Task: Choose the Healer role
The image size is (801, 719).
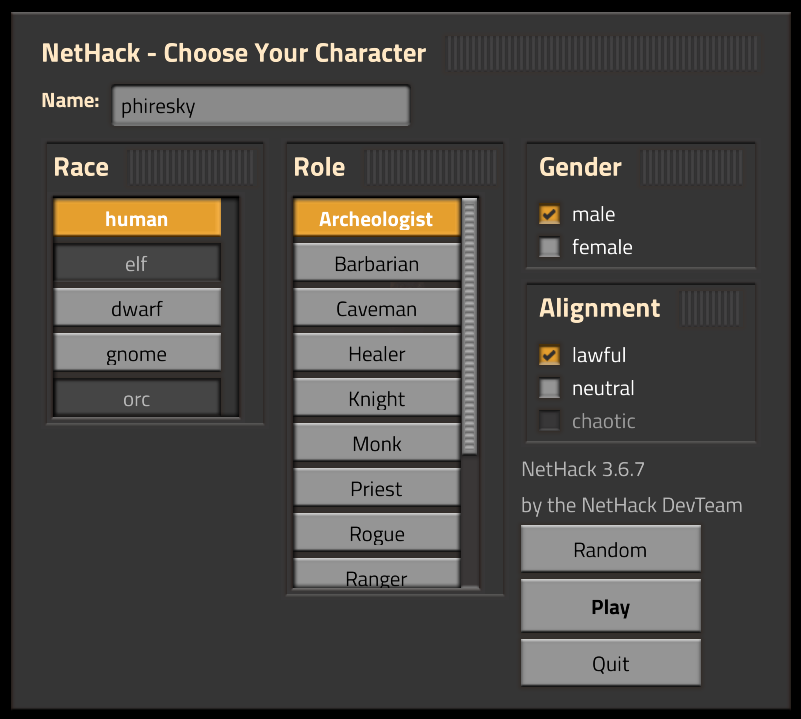Action: pos(377,353)
